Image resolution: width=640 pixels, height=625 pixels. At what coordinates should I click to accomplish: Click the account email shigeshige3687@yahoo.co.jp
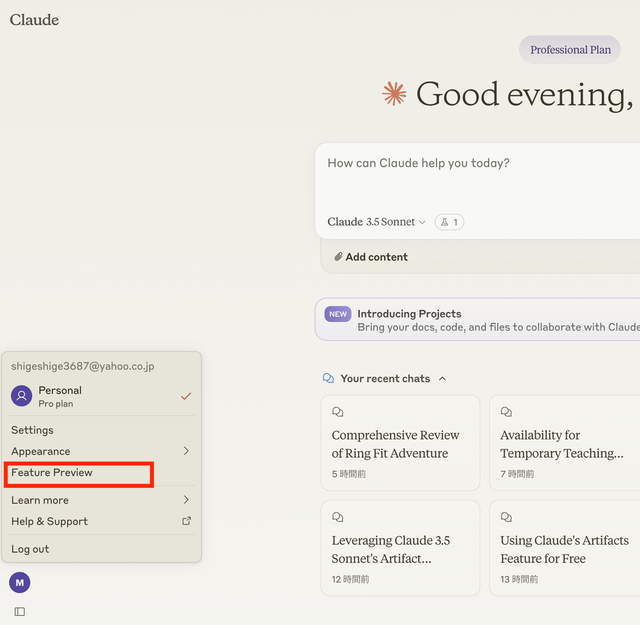coord(83,366)
